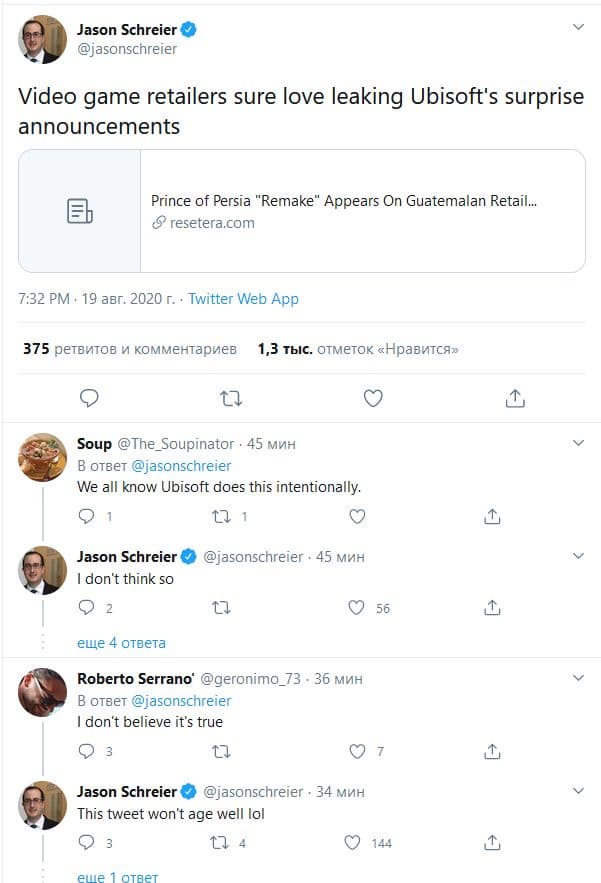The image size is (601, 883).
Task: Open options chevron on Soup's tweet
Action: (578, 442)
